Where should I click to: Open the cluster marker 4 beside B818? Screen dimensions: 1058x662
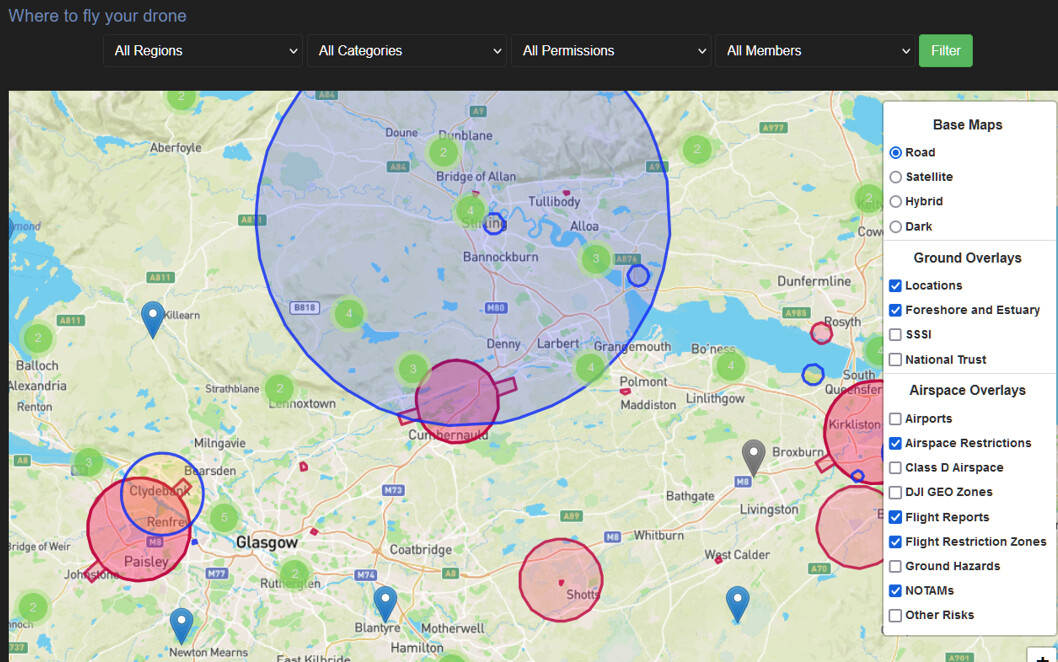click(x=349, y=313)
